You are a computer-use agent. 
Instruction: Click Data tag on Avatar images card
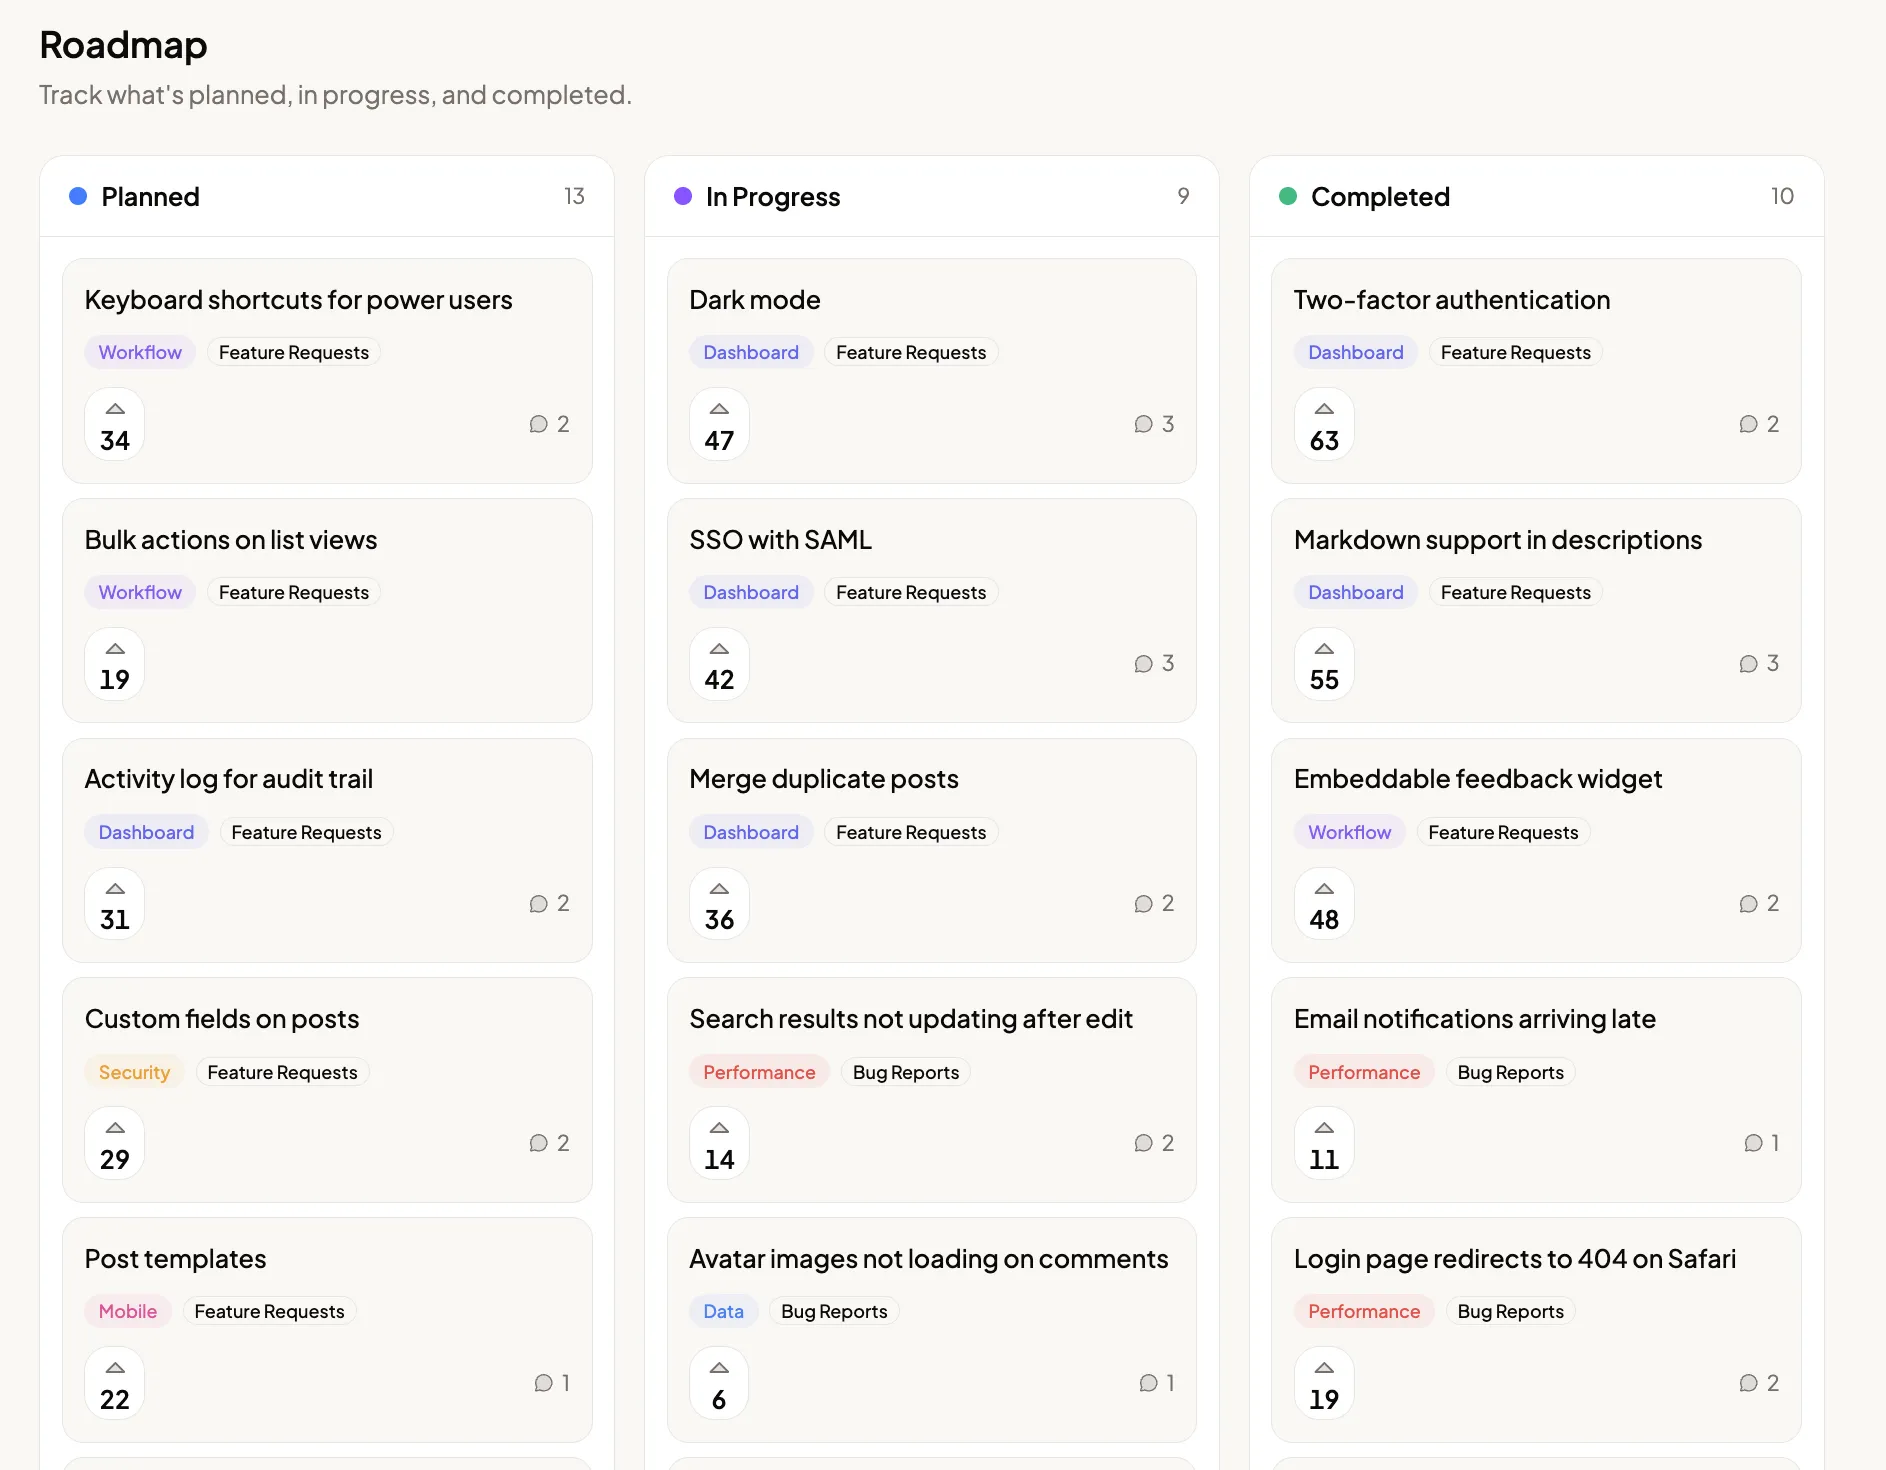723,1311
